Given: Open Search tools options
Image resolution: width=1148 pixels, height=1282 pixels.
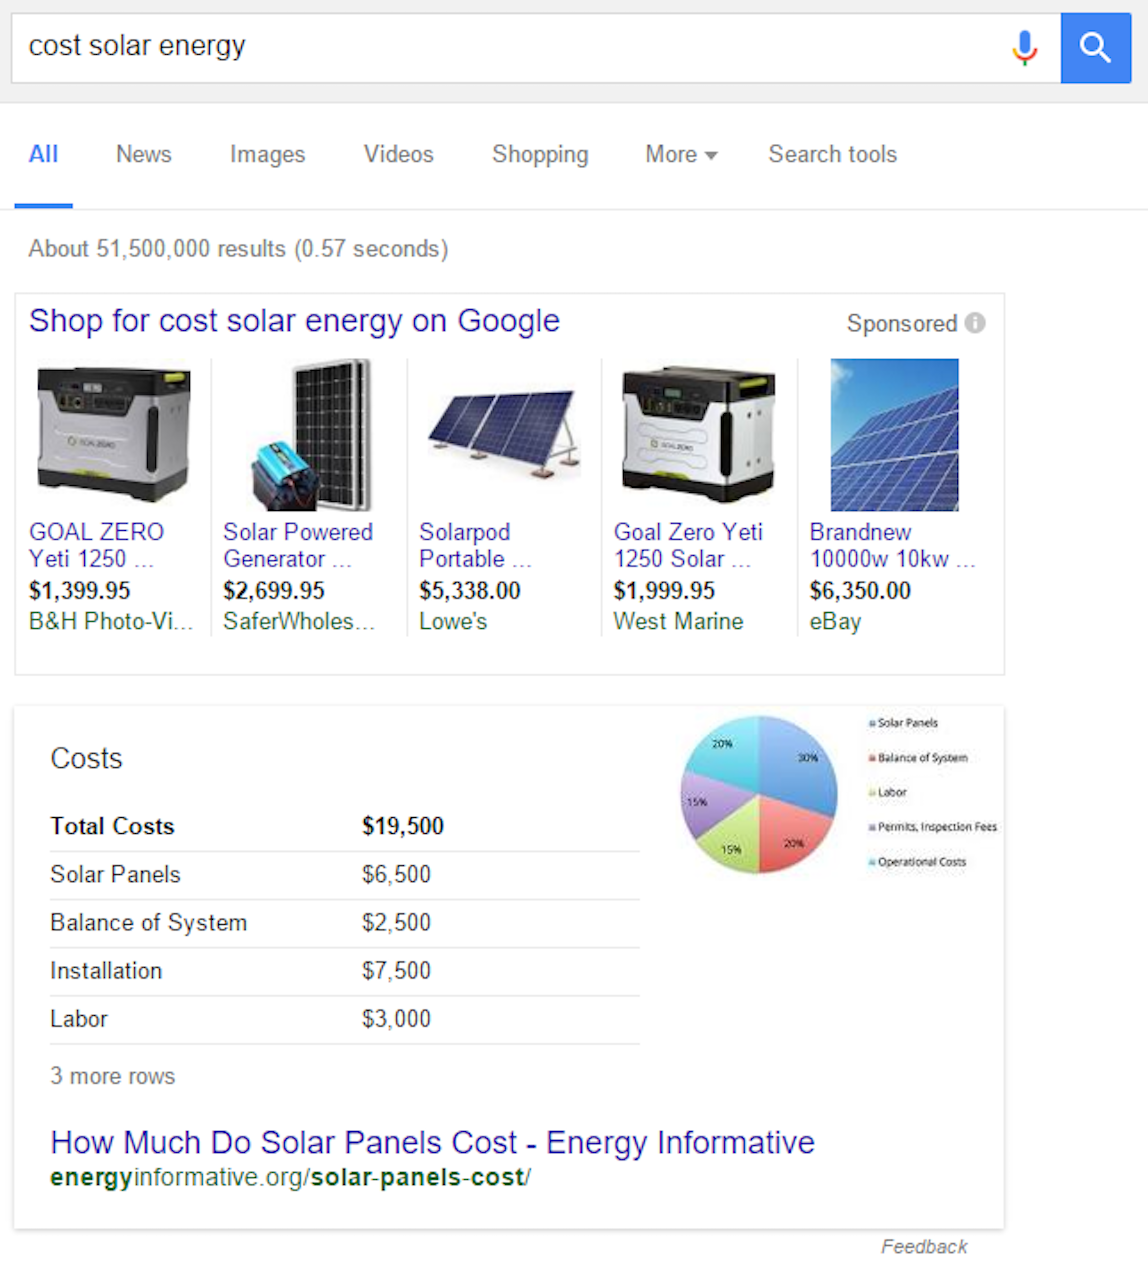Looking at the screenshot, I should tap(832, 155).
